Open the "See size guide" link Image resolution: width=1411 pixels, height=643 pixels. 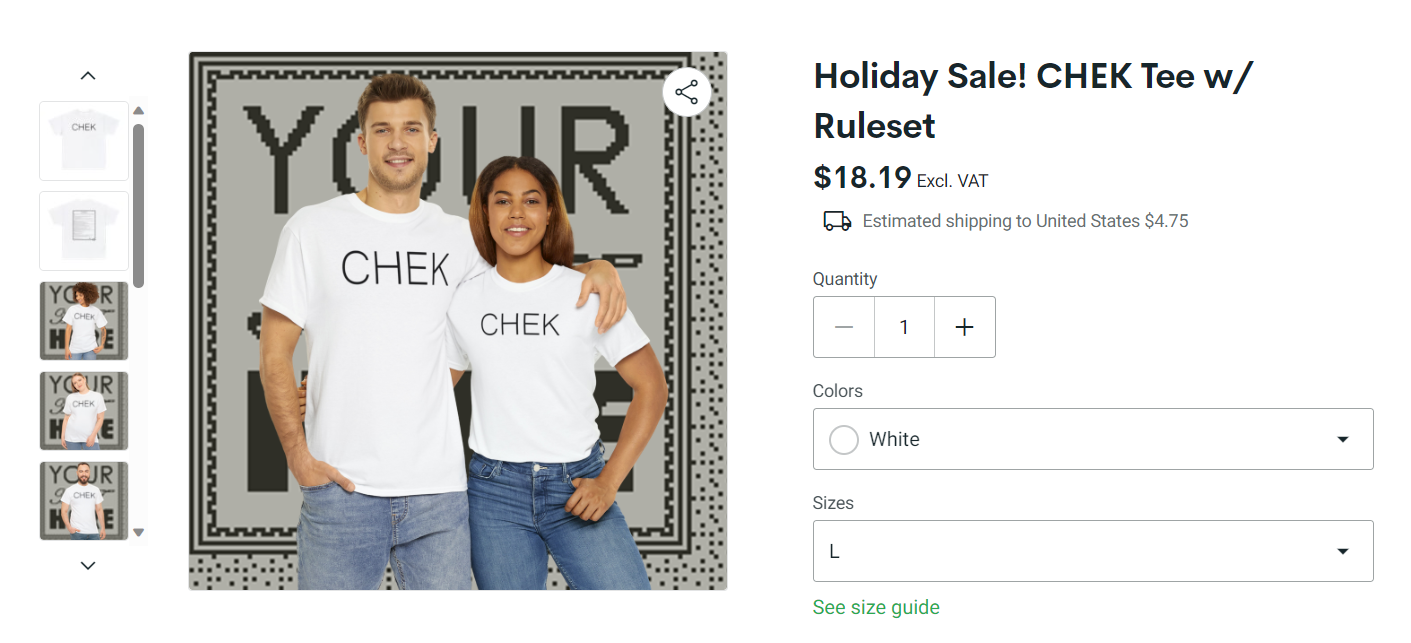pyautogui.click(x=876, y=607)
